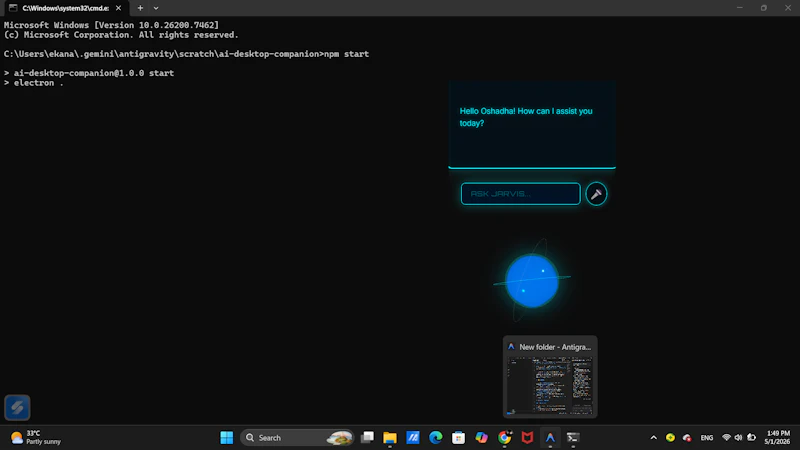
Task: Click the yellow-green tray icon
Action: pos(670,437)
